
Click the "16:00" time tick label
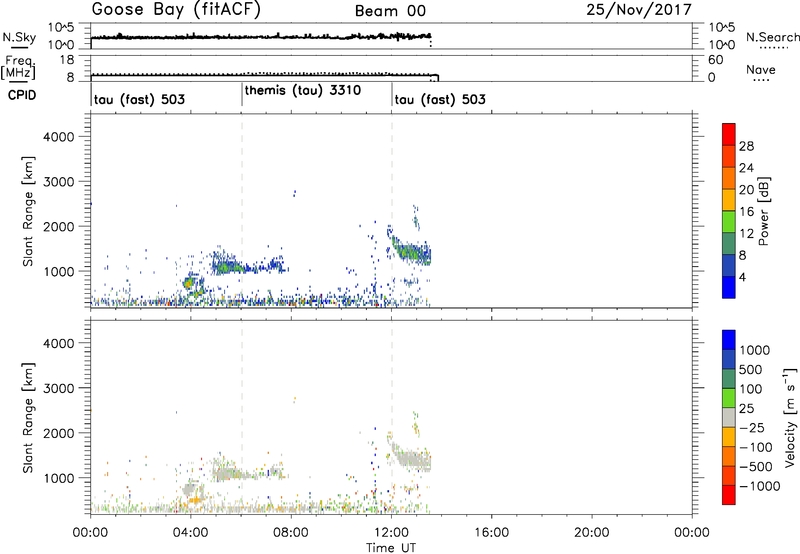(491, 533)
